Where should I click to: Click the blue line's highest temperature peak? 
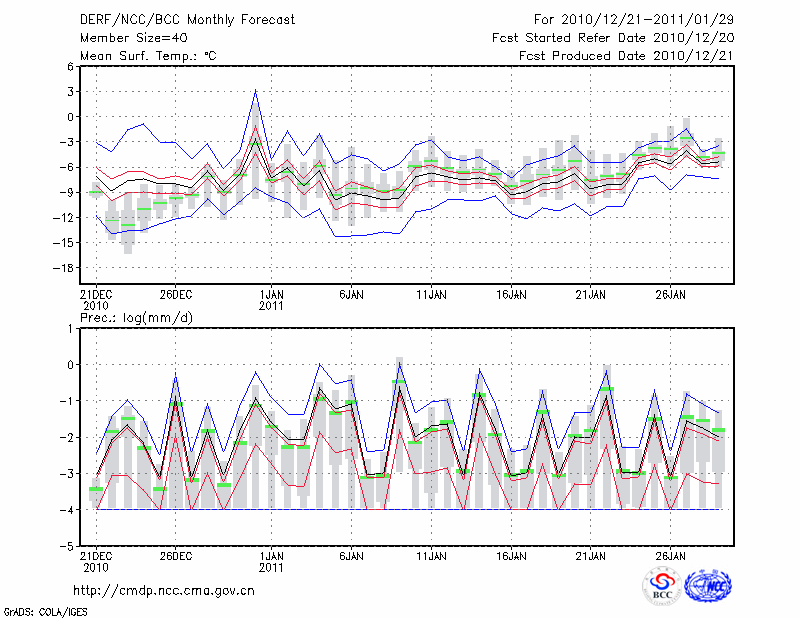(256, 91)
